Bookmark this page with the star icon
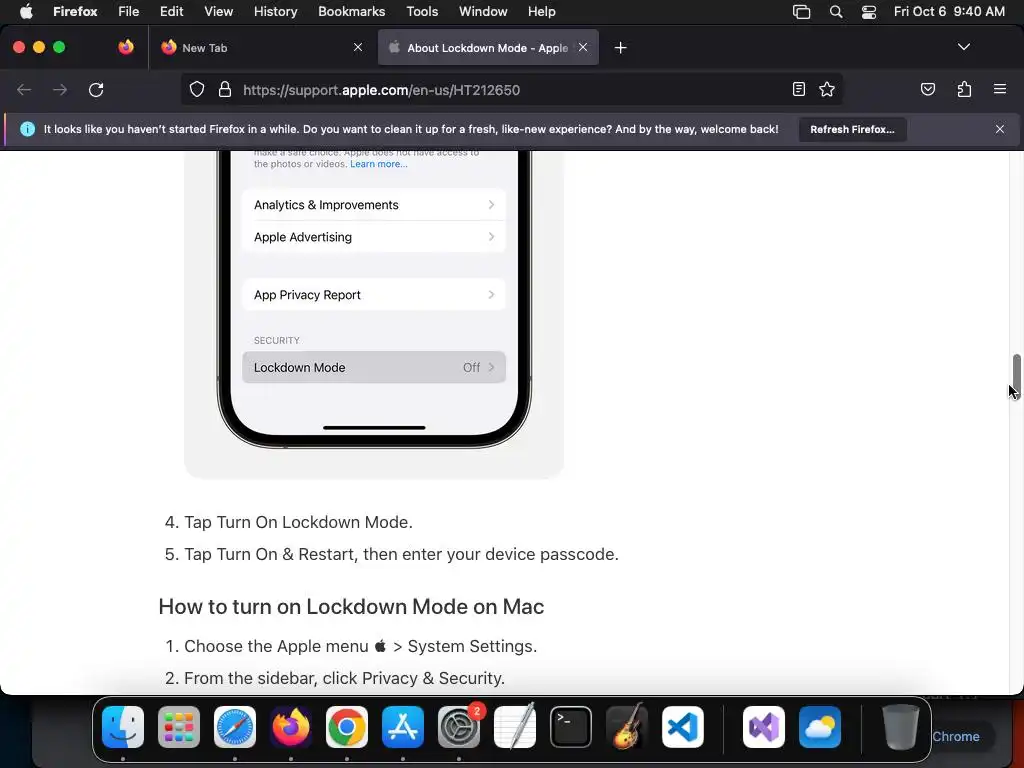Image resolution: width=1024 pixels, height=768 pixels. (827, 89)
